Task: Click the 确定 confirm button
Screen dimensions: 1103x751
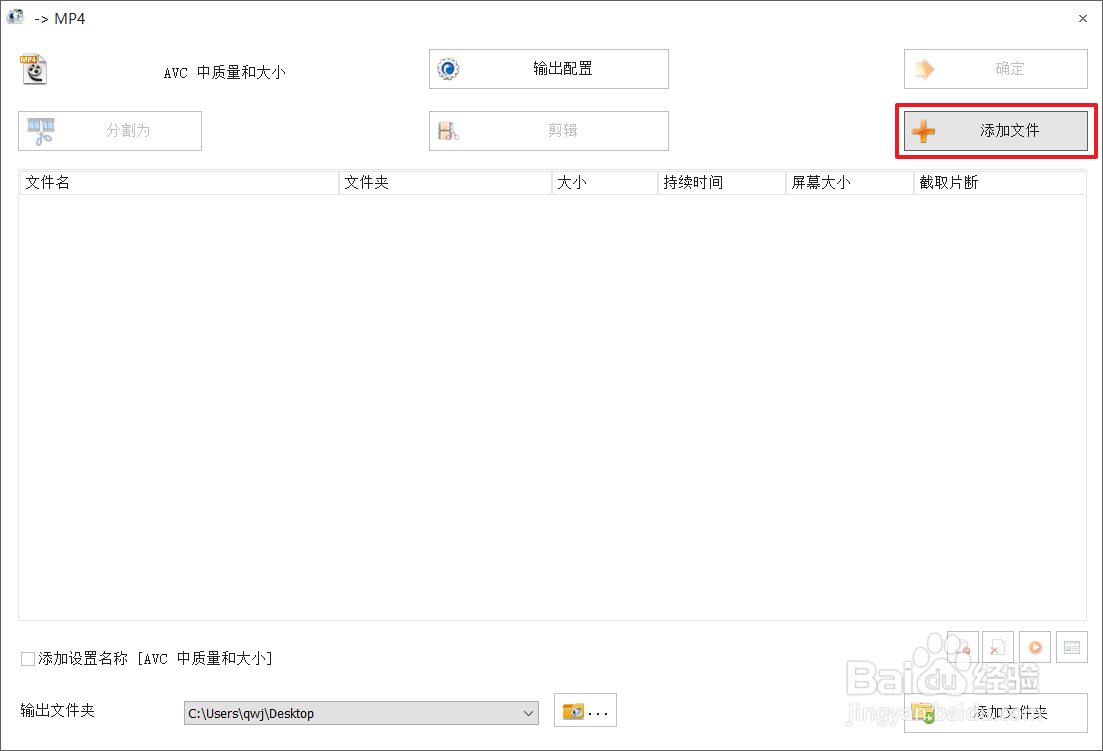Action: tap(995, 68)
